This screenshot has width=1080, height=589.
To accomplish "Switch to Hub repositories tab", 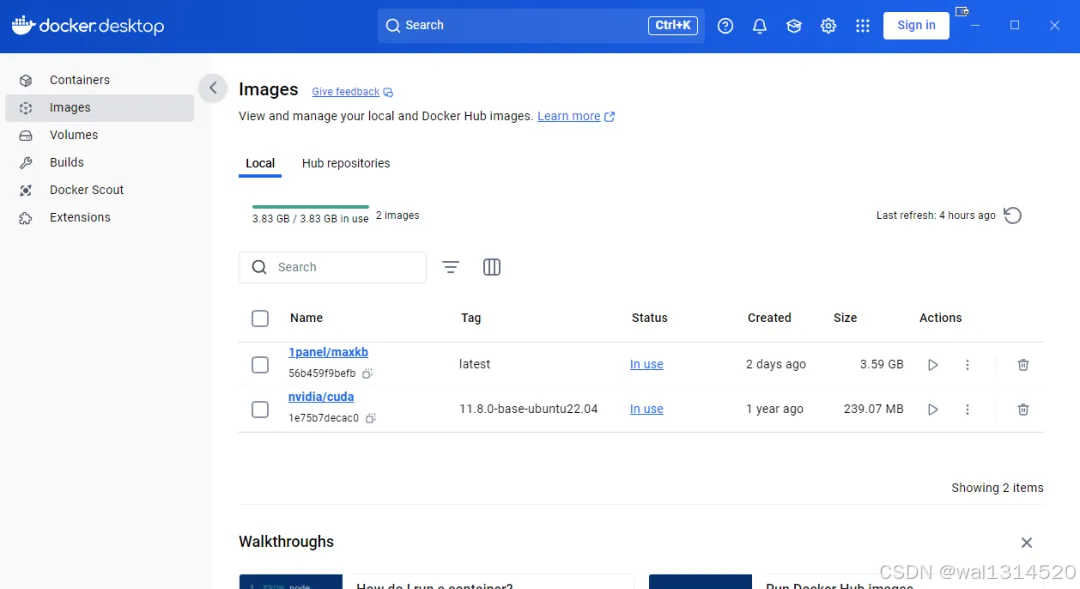I will 346,163.
